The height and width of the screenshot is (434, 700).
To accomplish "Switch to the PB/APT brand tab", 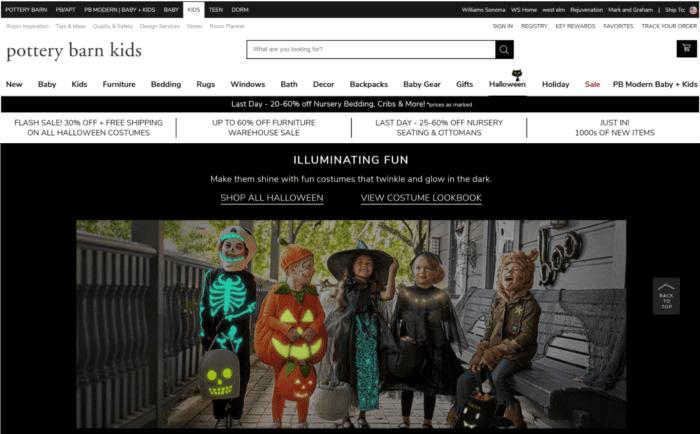I will click(x=66, y=10).
